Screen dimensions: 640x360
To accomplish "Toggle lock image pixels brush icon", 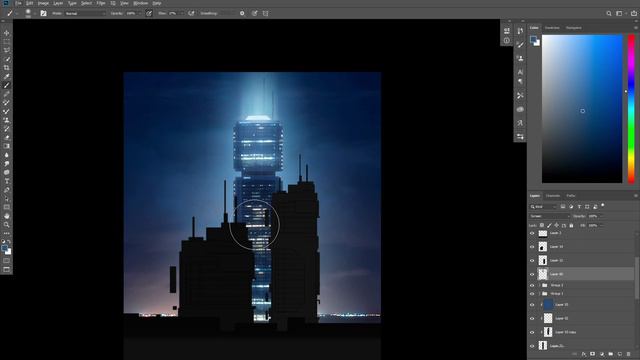I will (x=549, y=225).
